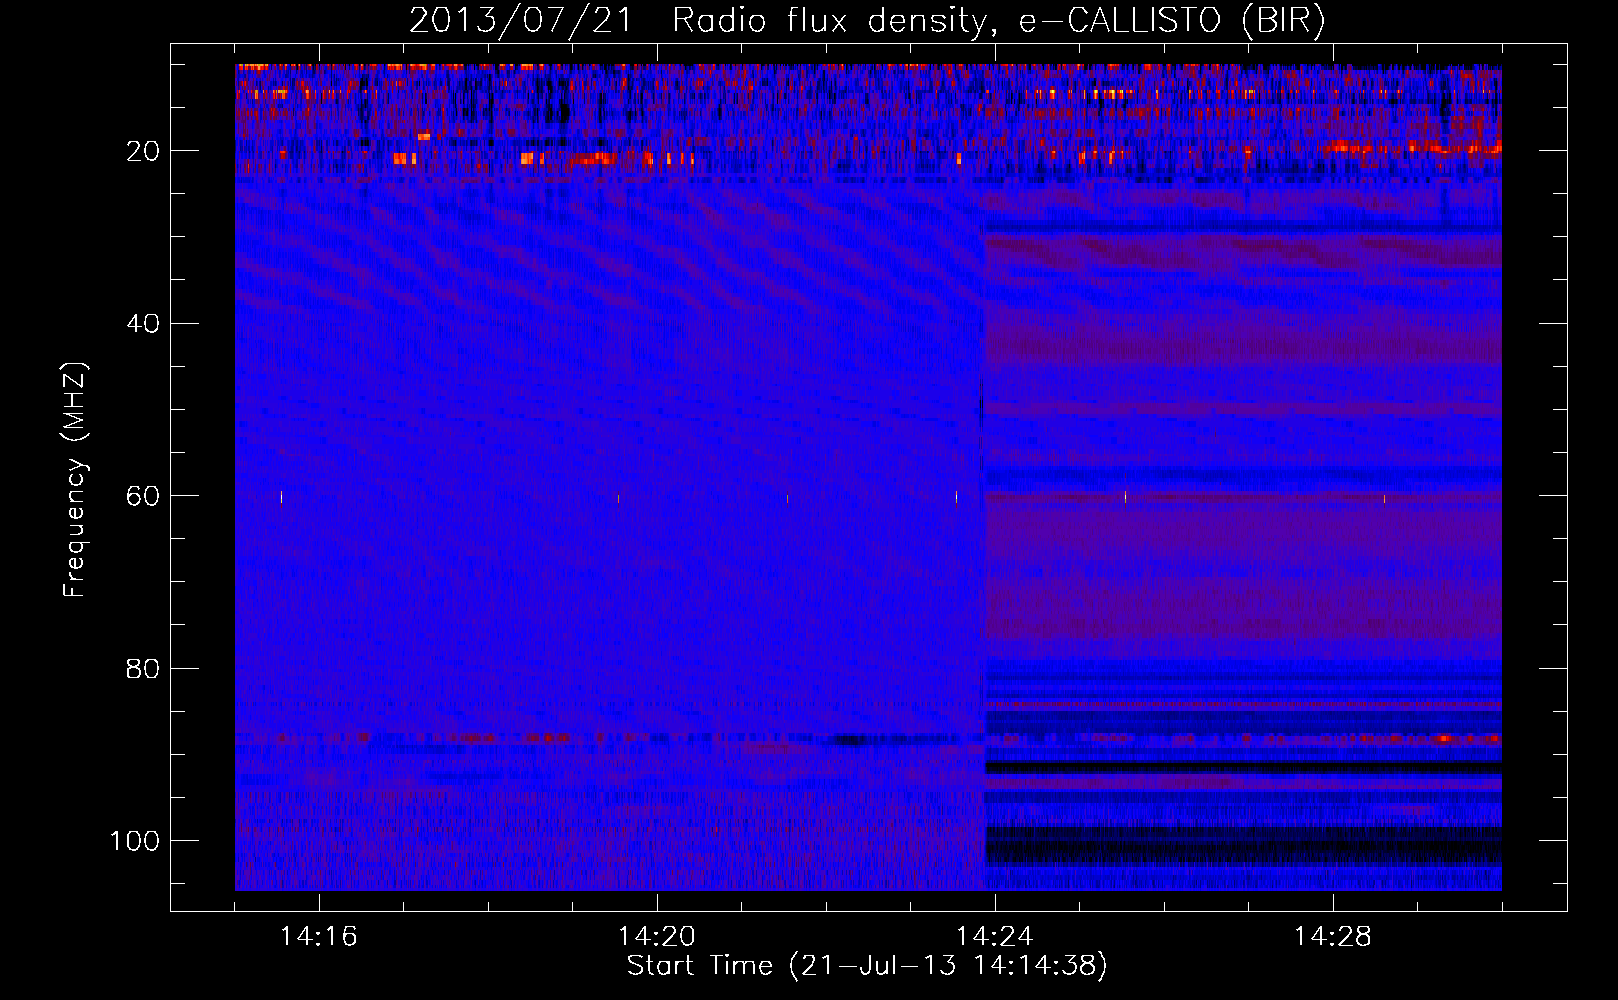The image size is (1618, 1000).
Task: Click the 60 frequency tick label
Action: (x=143, y=496)
